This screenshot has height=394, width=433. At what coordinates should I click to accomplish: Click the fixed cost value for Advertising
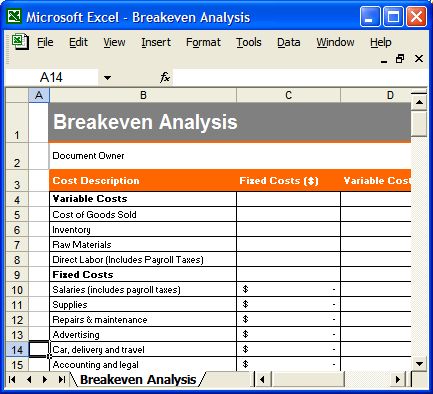[x=288, y=334]
